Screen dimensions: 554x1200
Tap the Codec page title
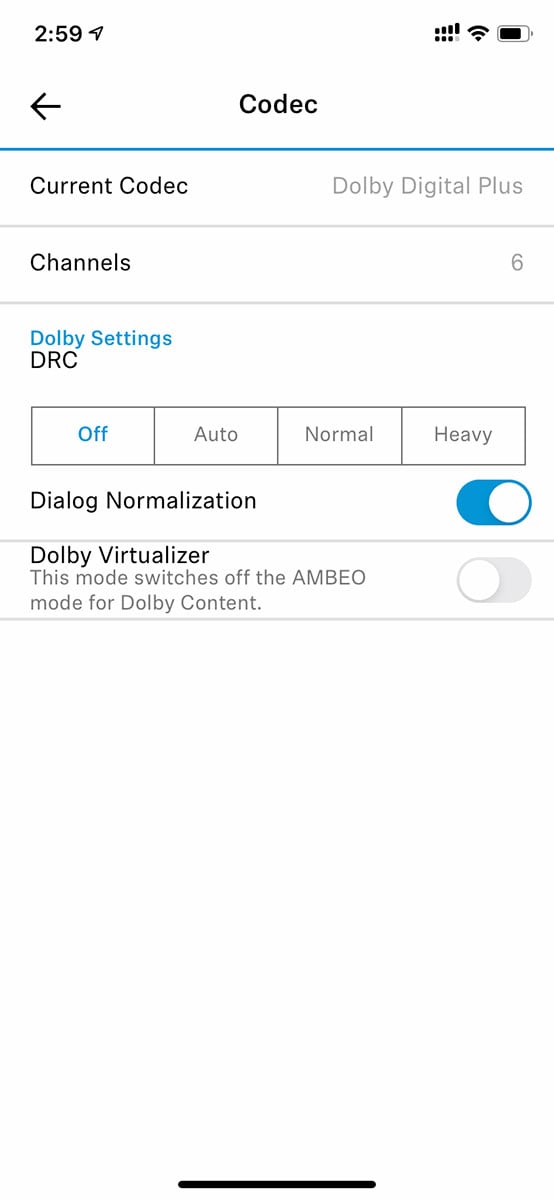click(x=278, y=104)
